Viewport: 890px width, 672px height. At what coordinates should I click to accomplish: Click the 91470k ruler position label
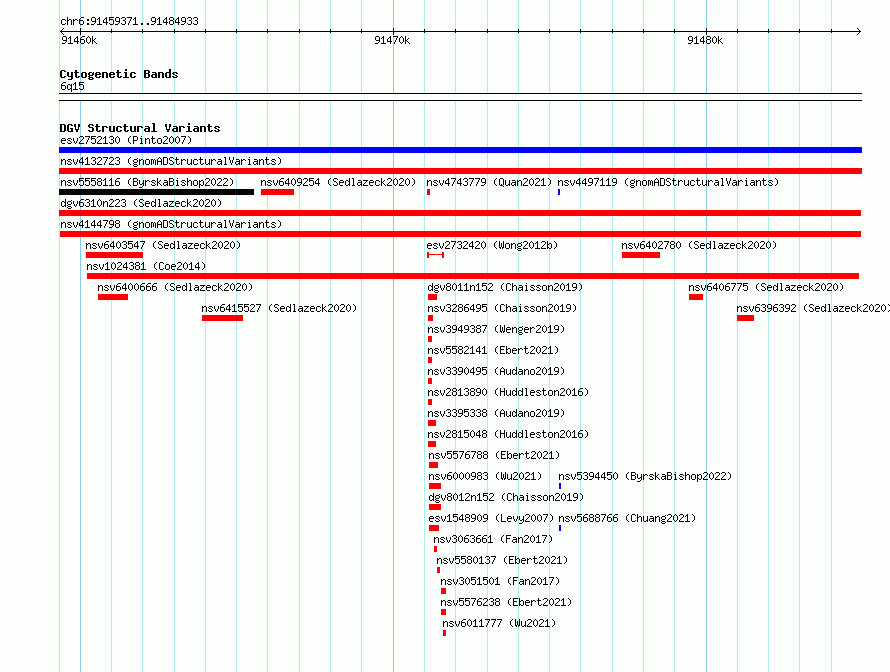pyautogui.click(x=392, y=40)
